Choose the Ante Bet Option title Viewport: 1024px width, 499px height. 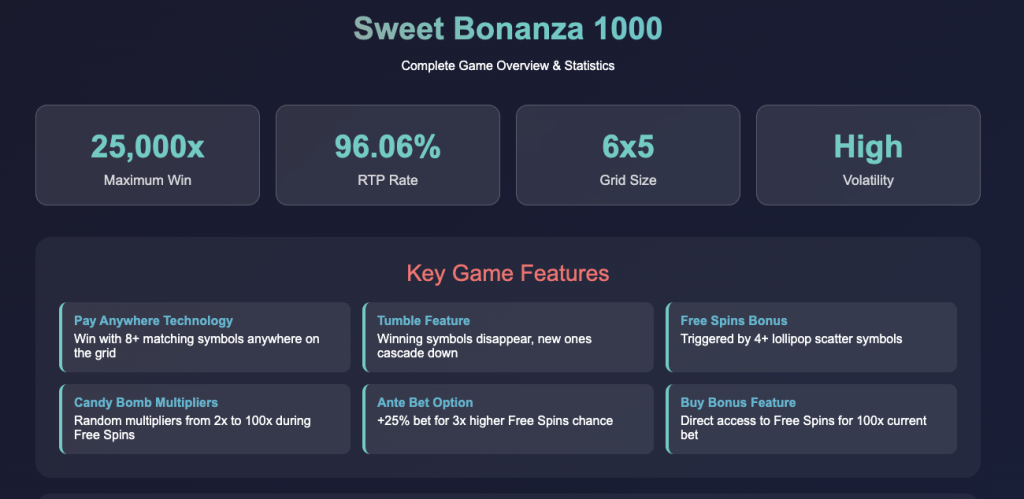(425, 403)
